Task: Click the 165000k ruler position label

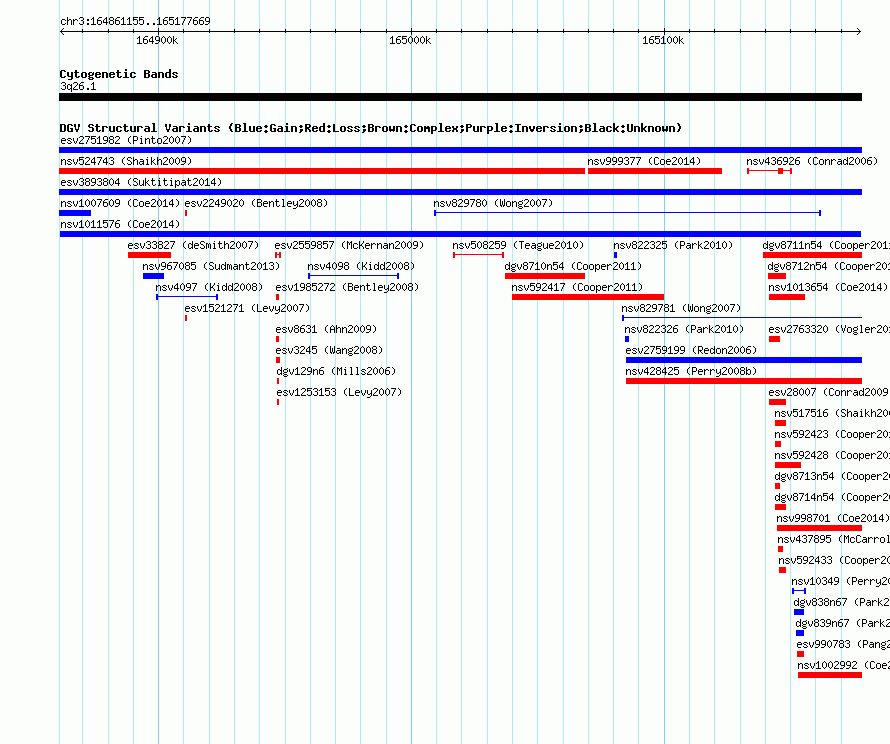Action: (410, 40)
